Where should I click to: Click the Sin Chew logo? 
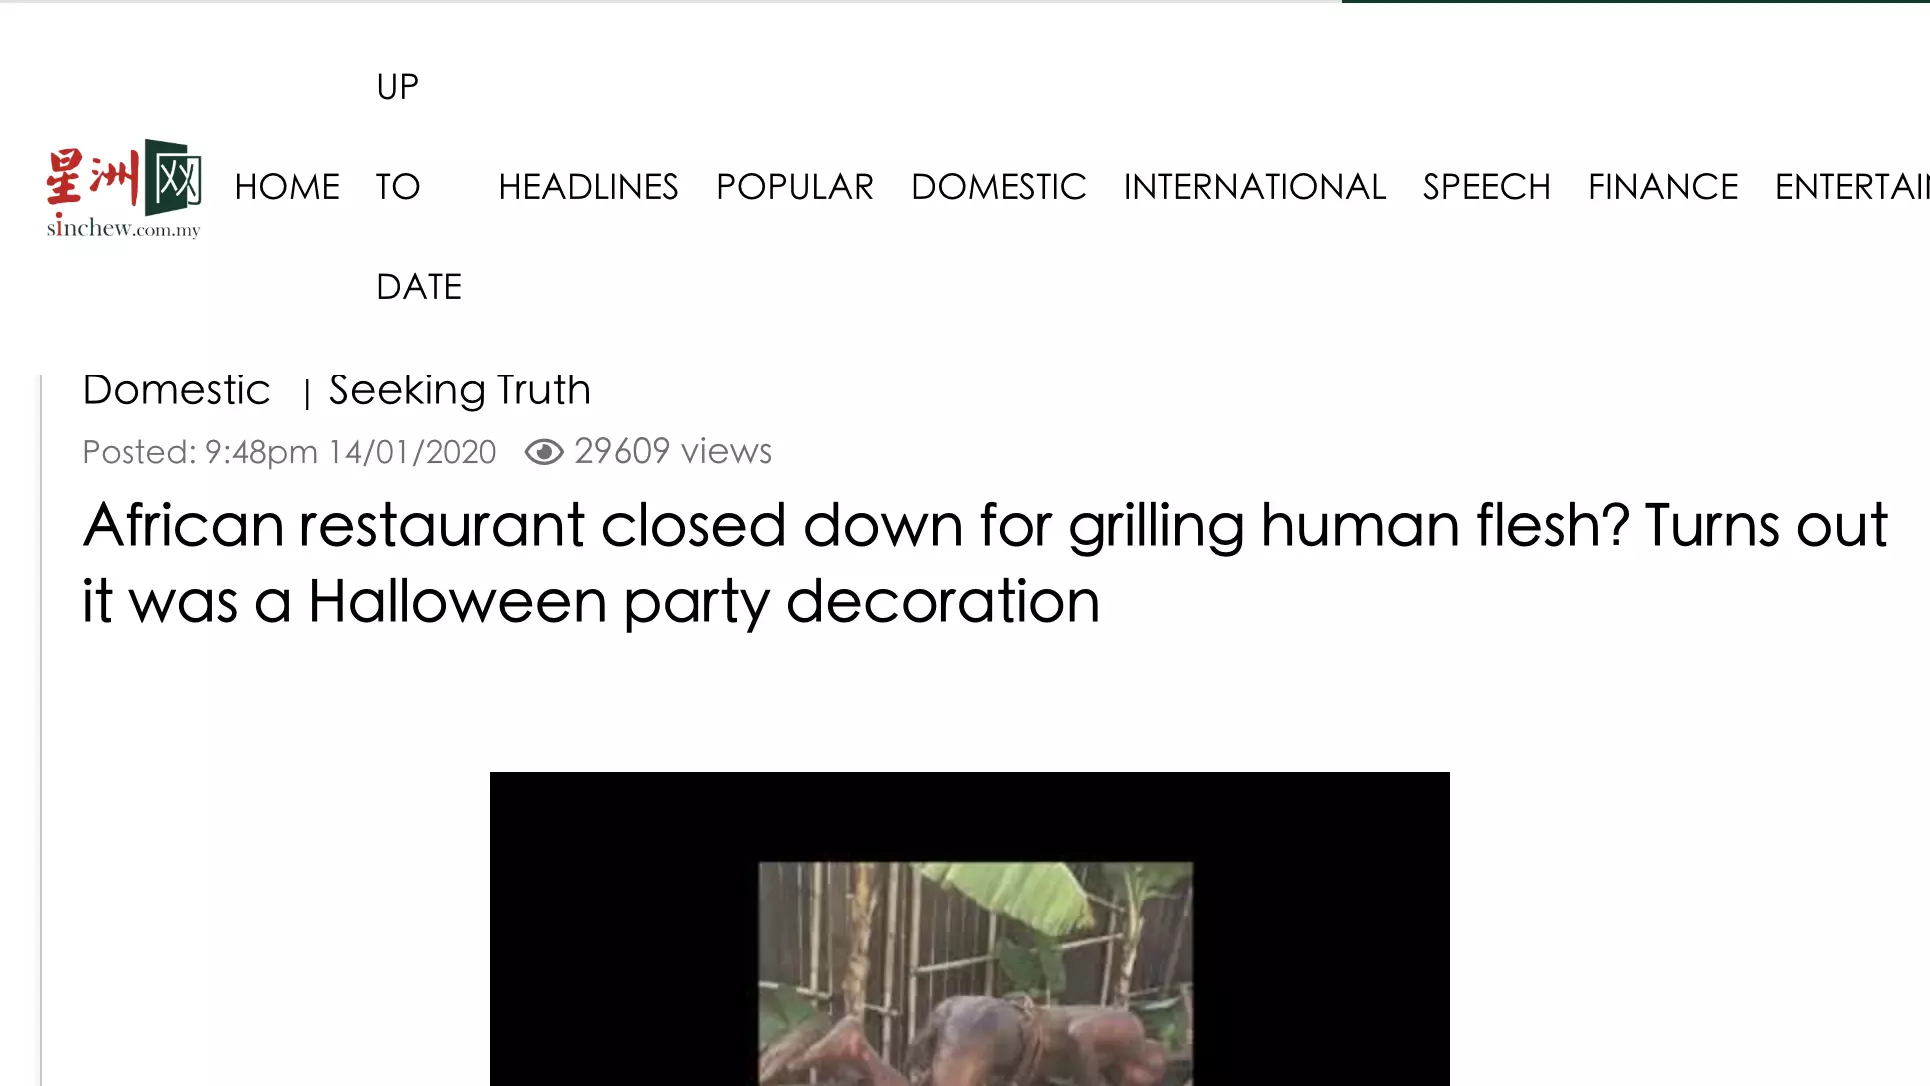point(124,187)
